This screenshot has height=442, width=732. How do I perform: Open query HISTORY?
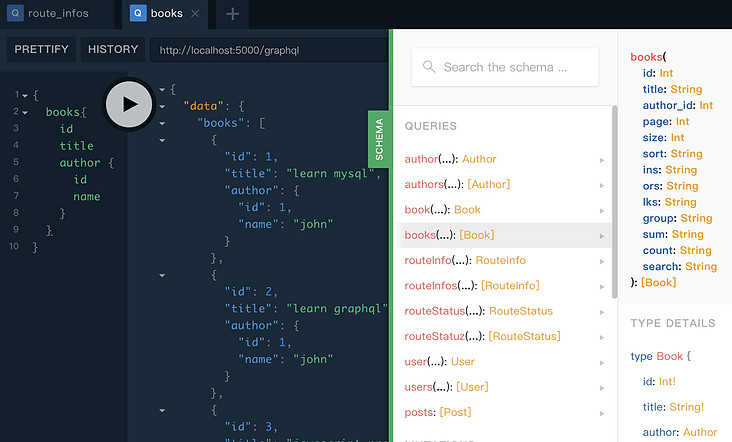coord(113,49)
